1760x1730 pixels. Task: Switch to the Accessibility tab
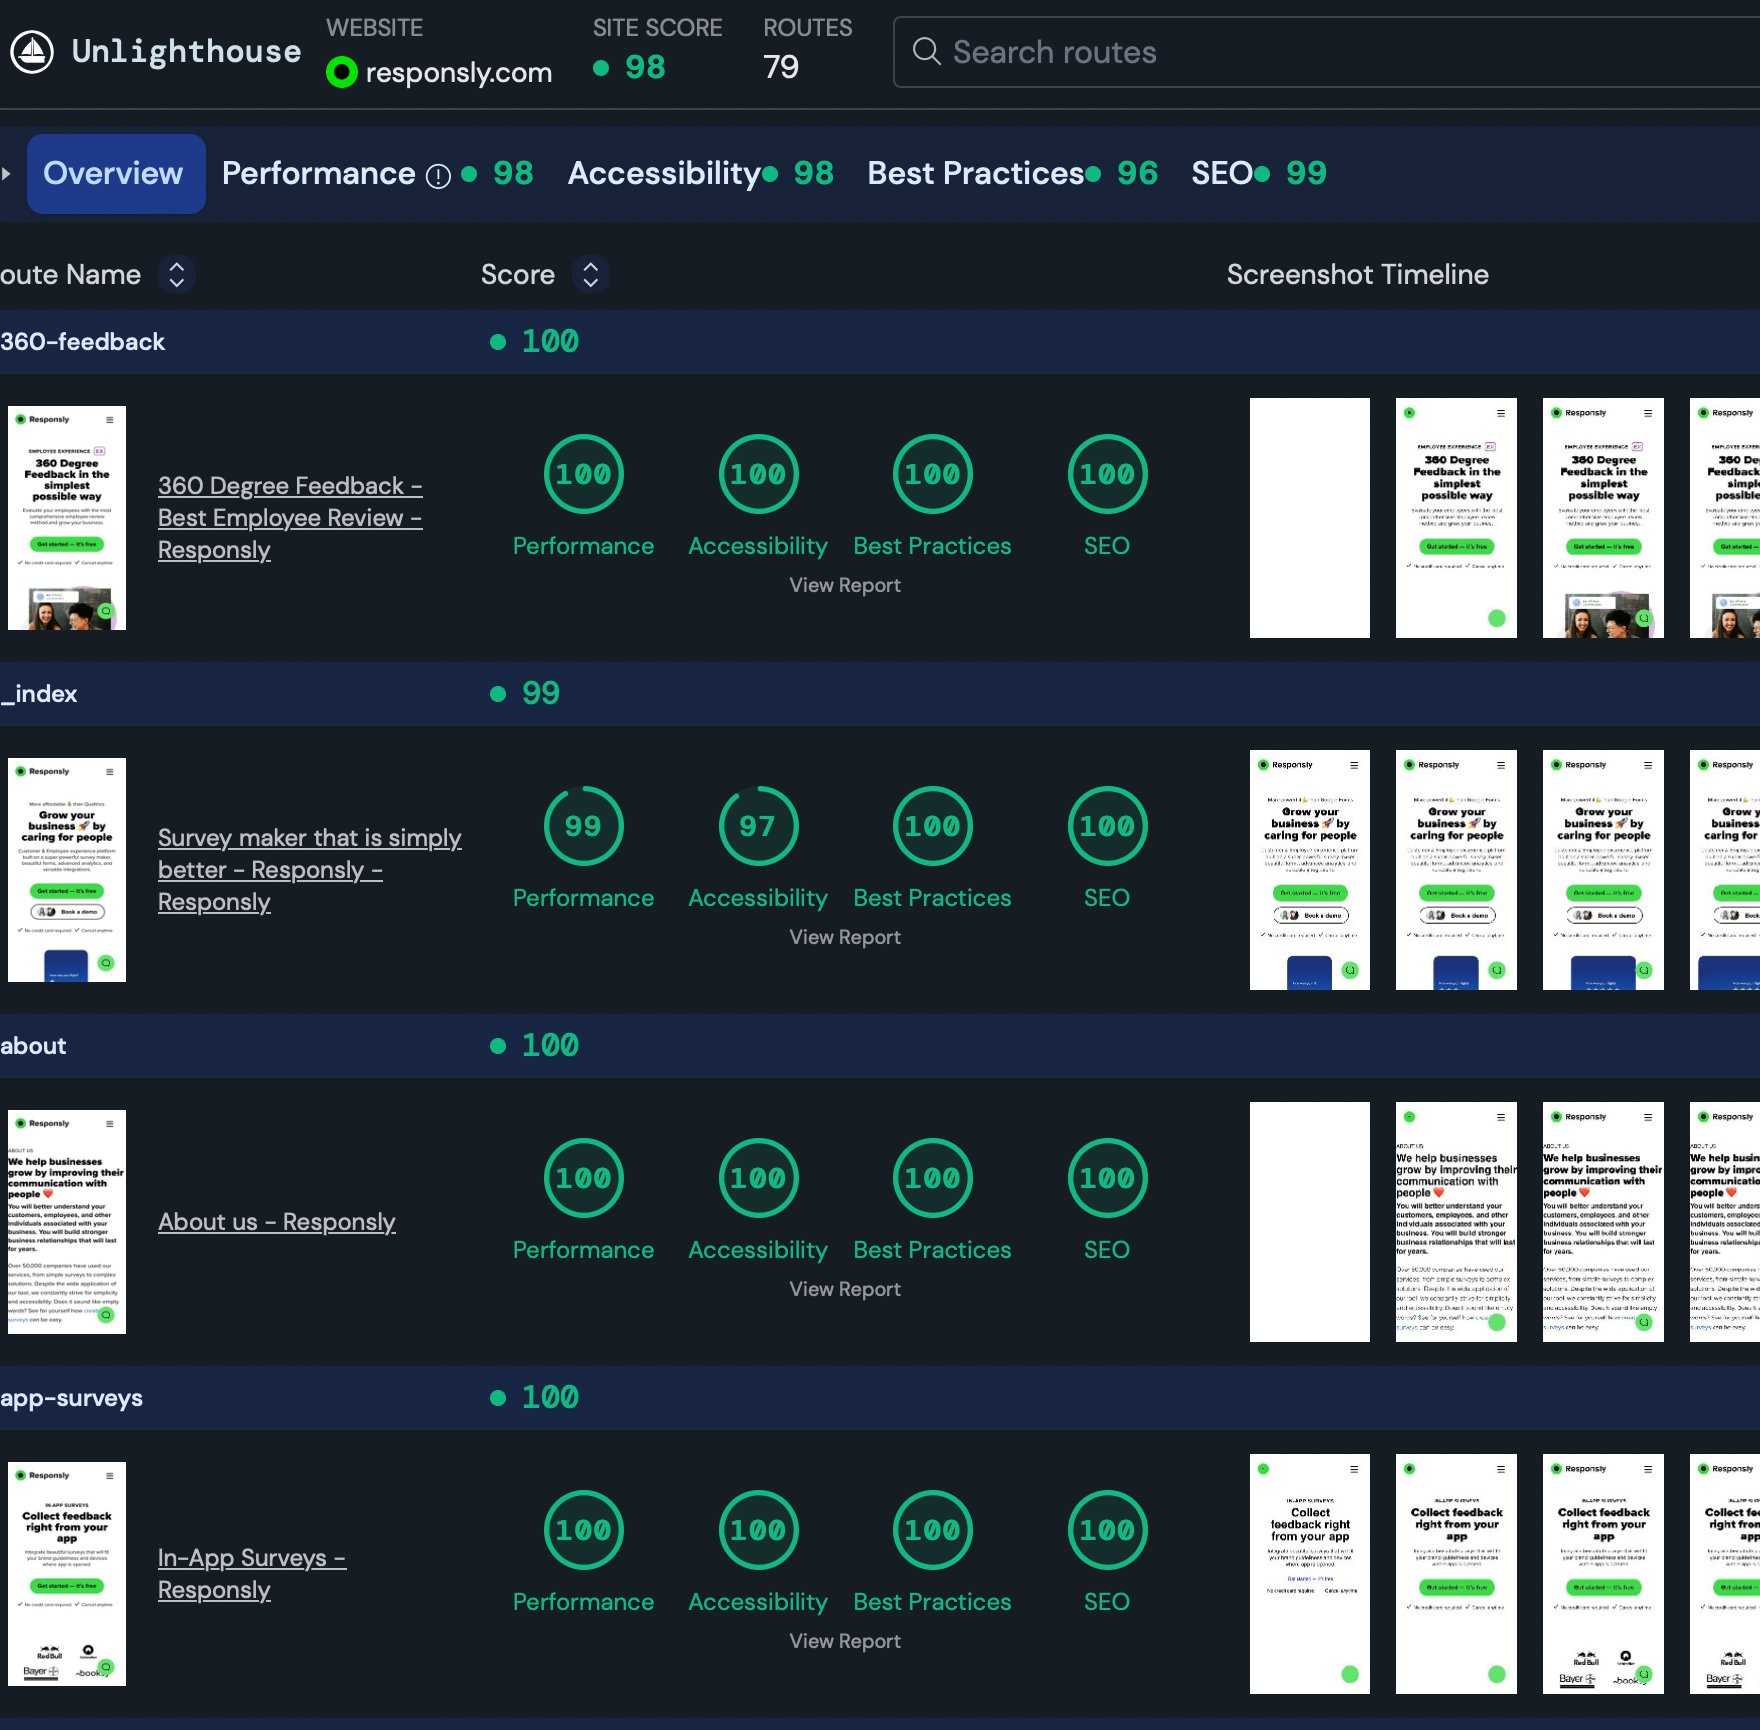pos(663,173)
